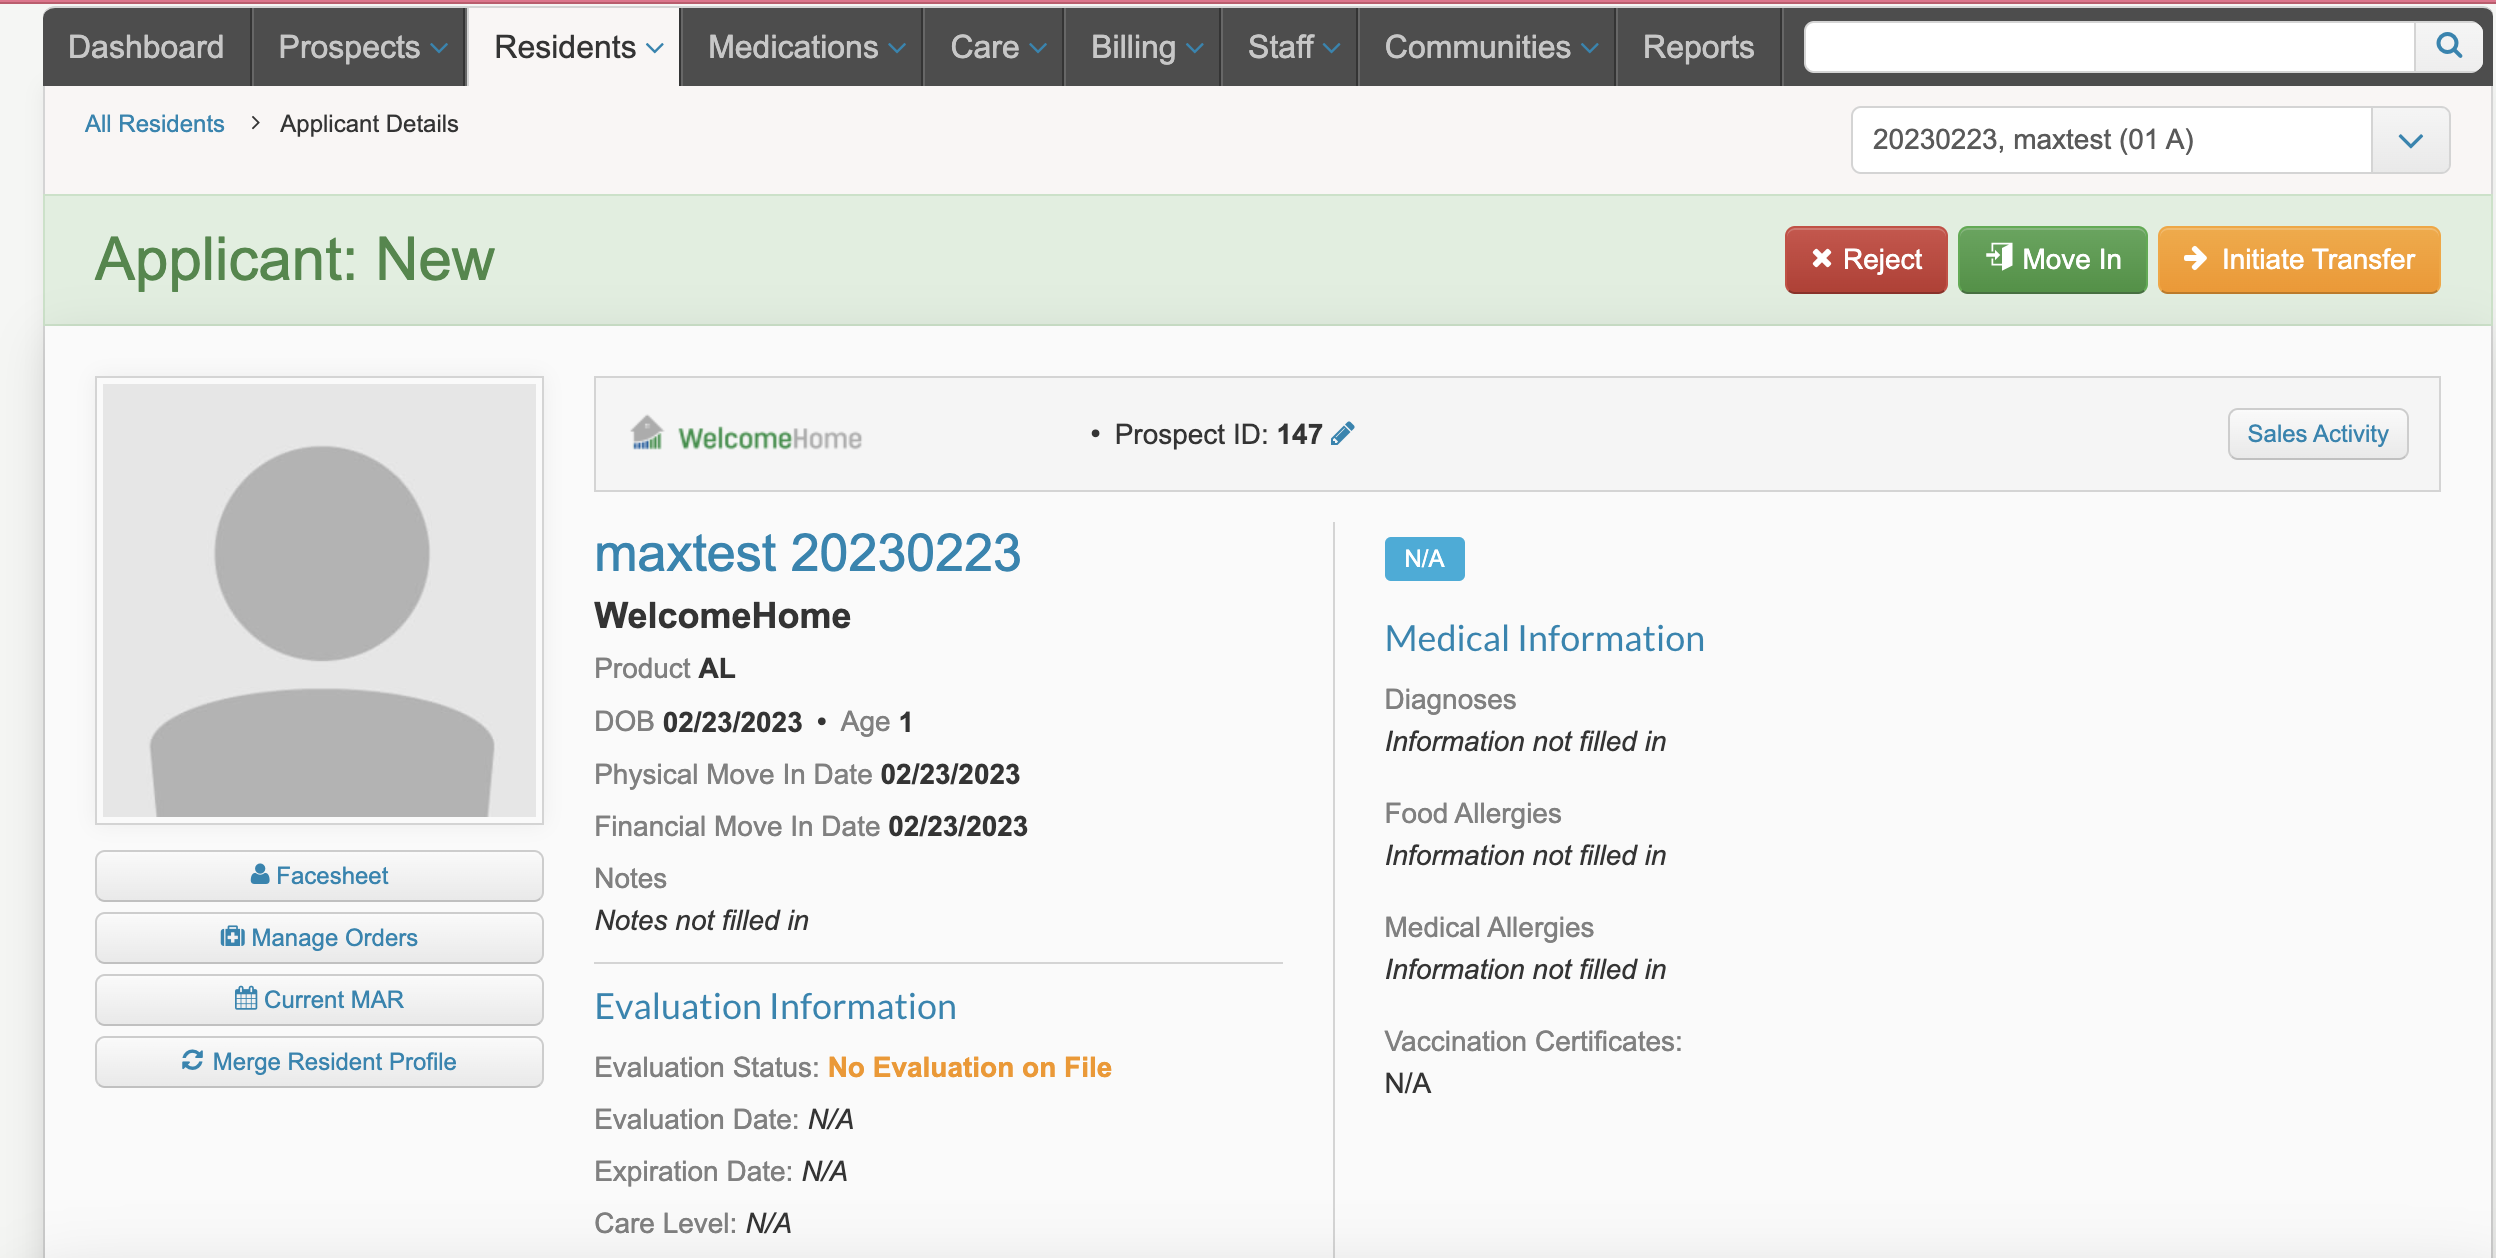
Task: Click the WelcomeHome logo
Action: tap(746, 435)
